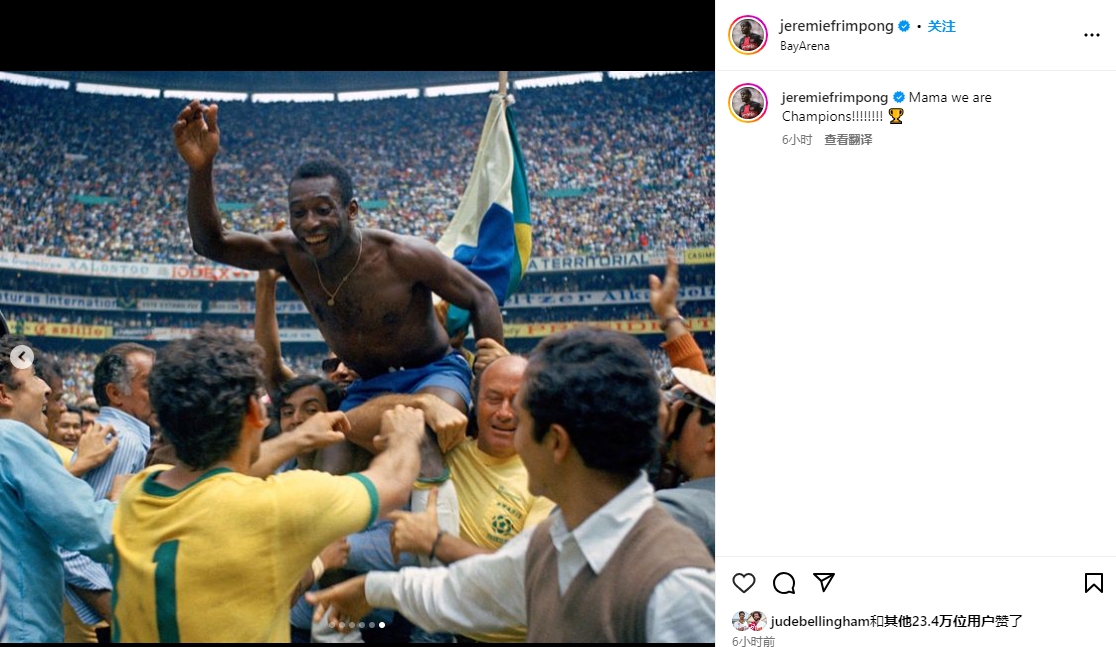Open jeremiefrimpong username in the header
Image resolution: width=1116 pixels, height=647 pixels.
(x=836, y=26)
